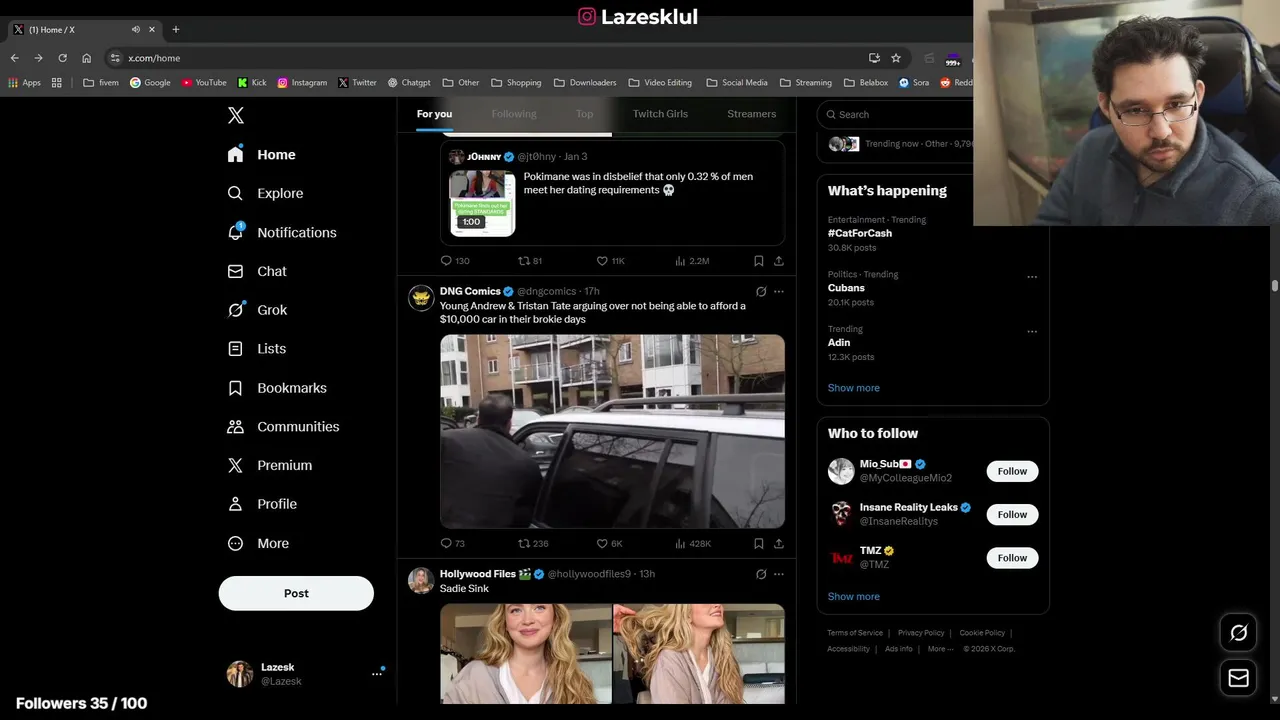
Task: Switch to the For you tab
Action: pyautogui.click(x=434, y=114)
